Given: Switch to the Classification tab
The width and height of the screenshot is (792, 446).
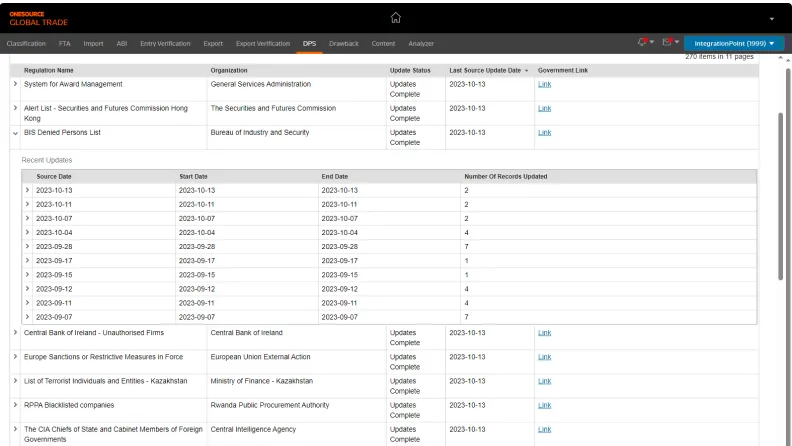Looking at the screenshot, I should click(x=26, y=43).
